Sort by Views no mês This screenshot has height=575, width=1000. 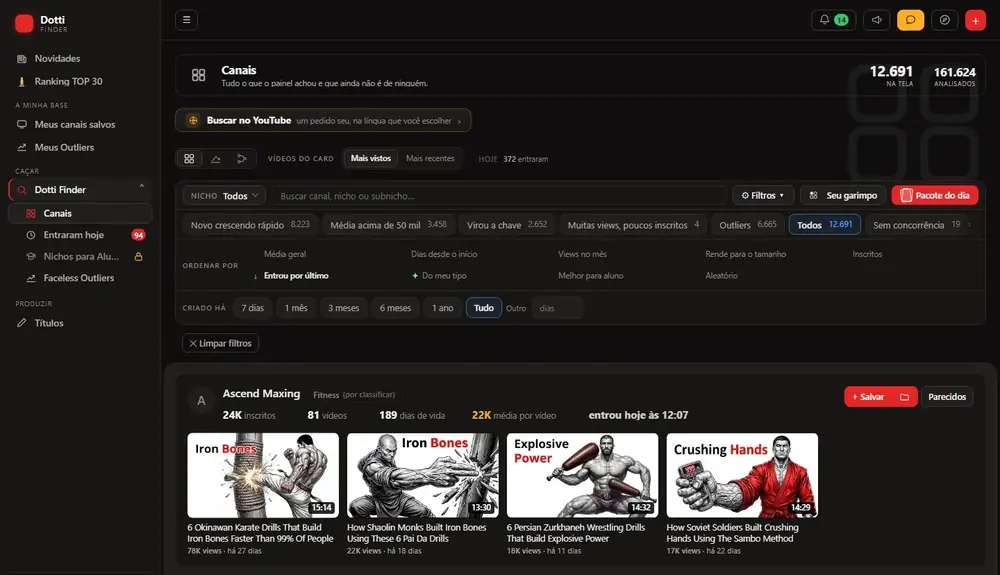tap(582, 254)
